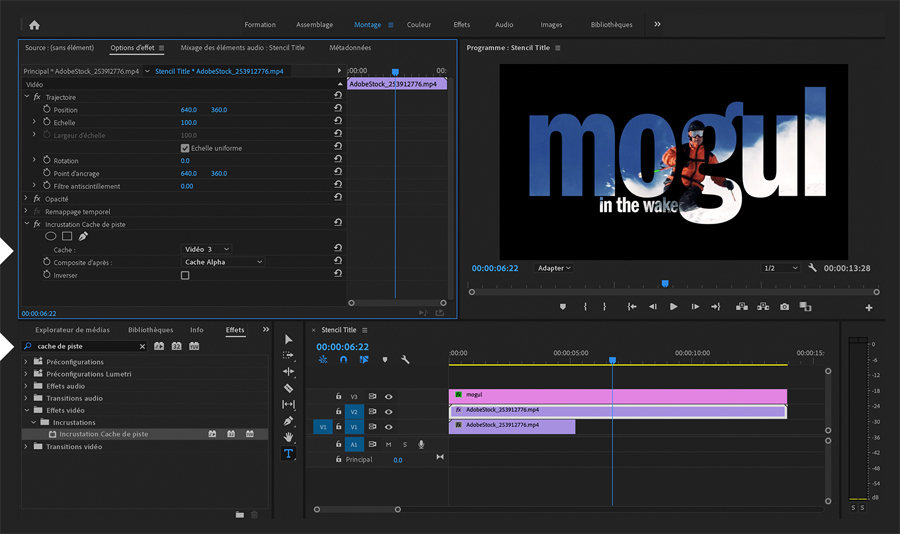900x534 pixels.
Task: Expand the Préconfigurations Lumetri folder
Action: coord(27,374)
